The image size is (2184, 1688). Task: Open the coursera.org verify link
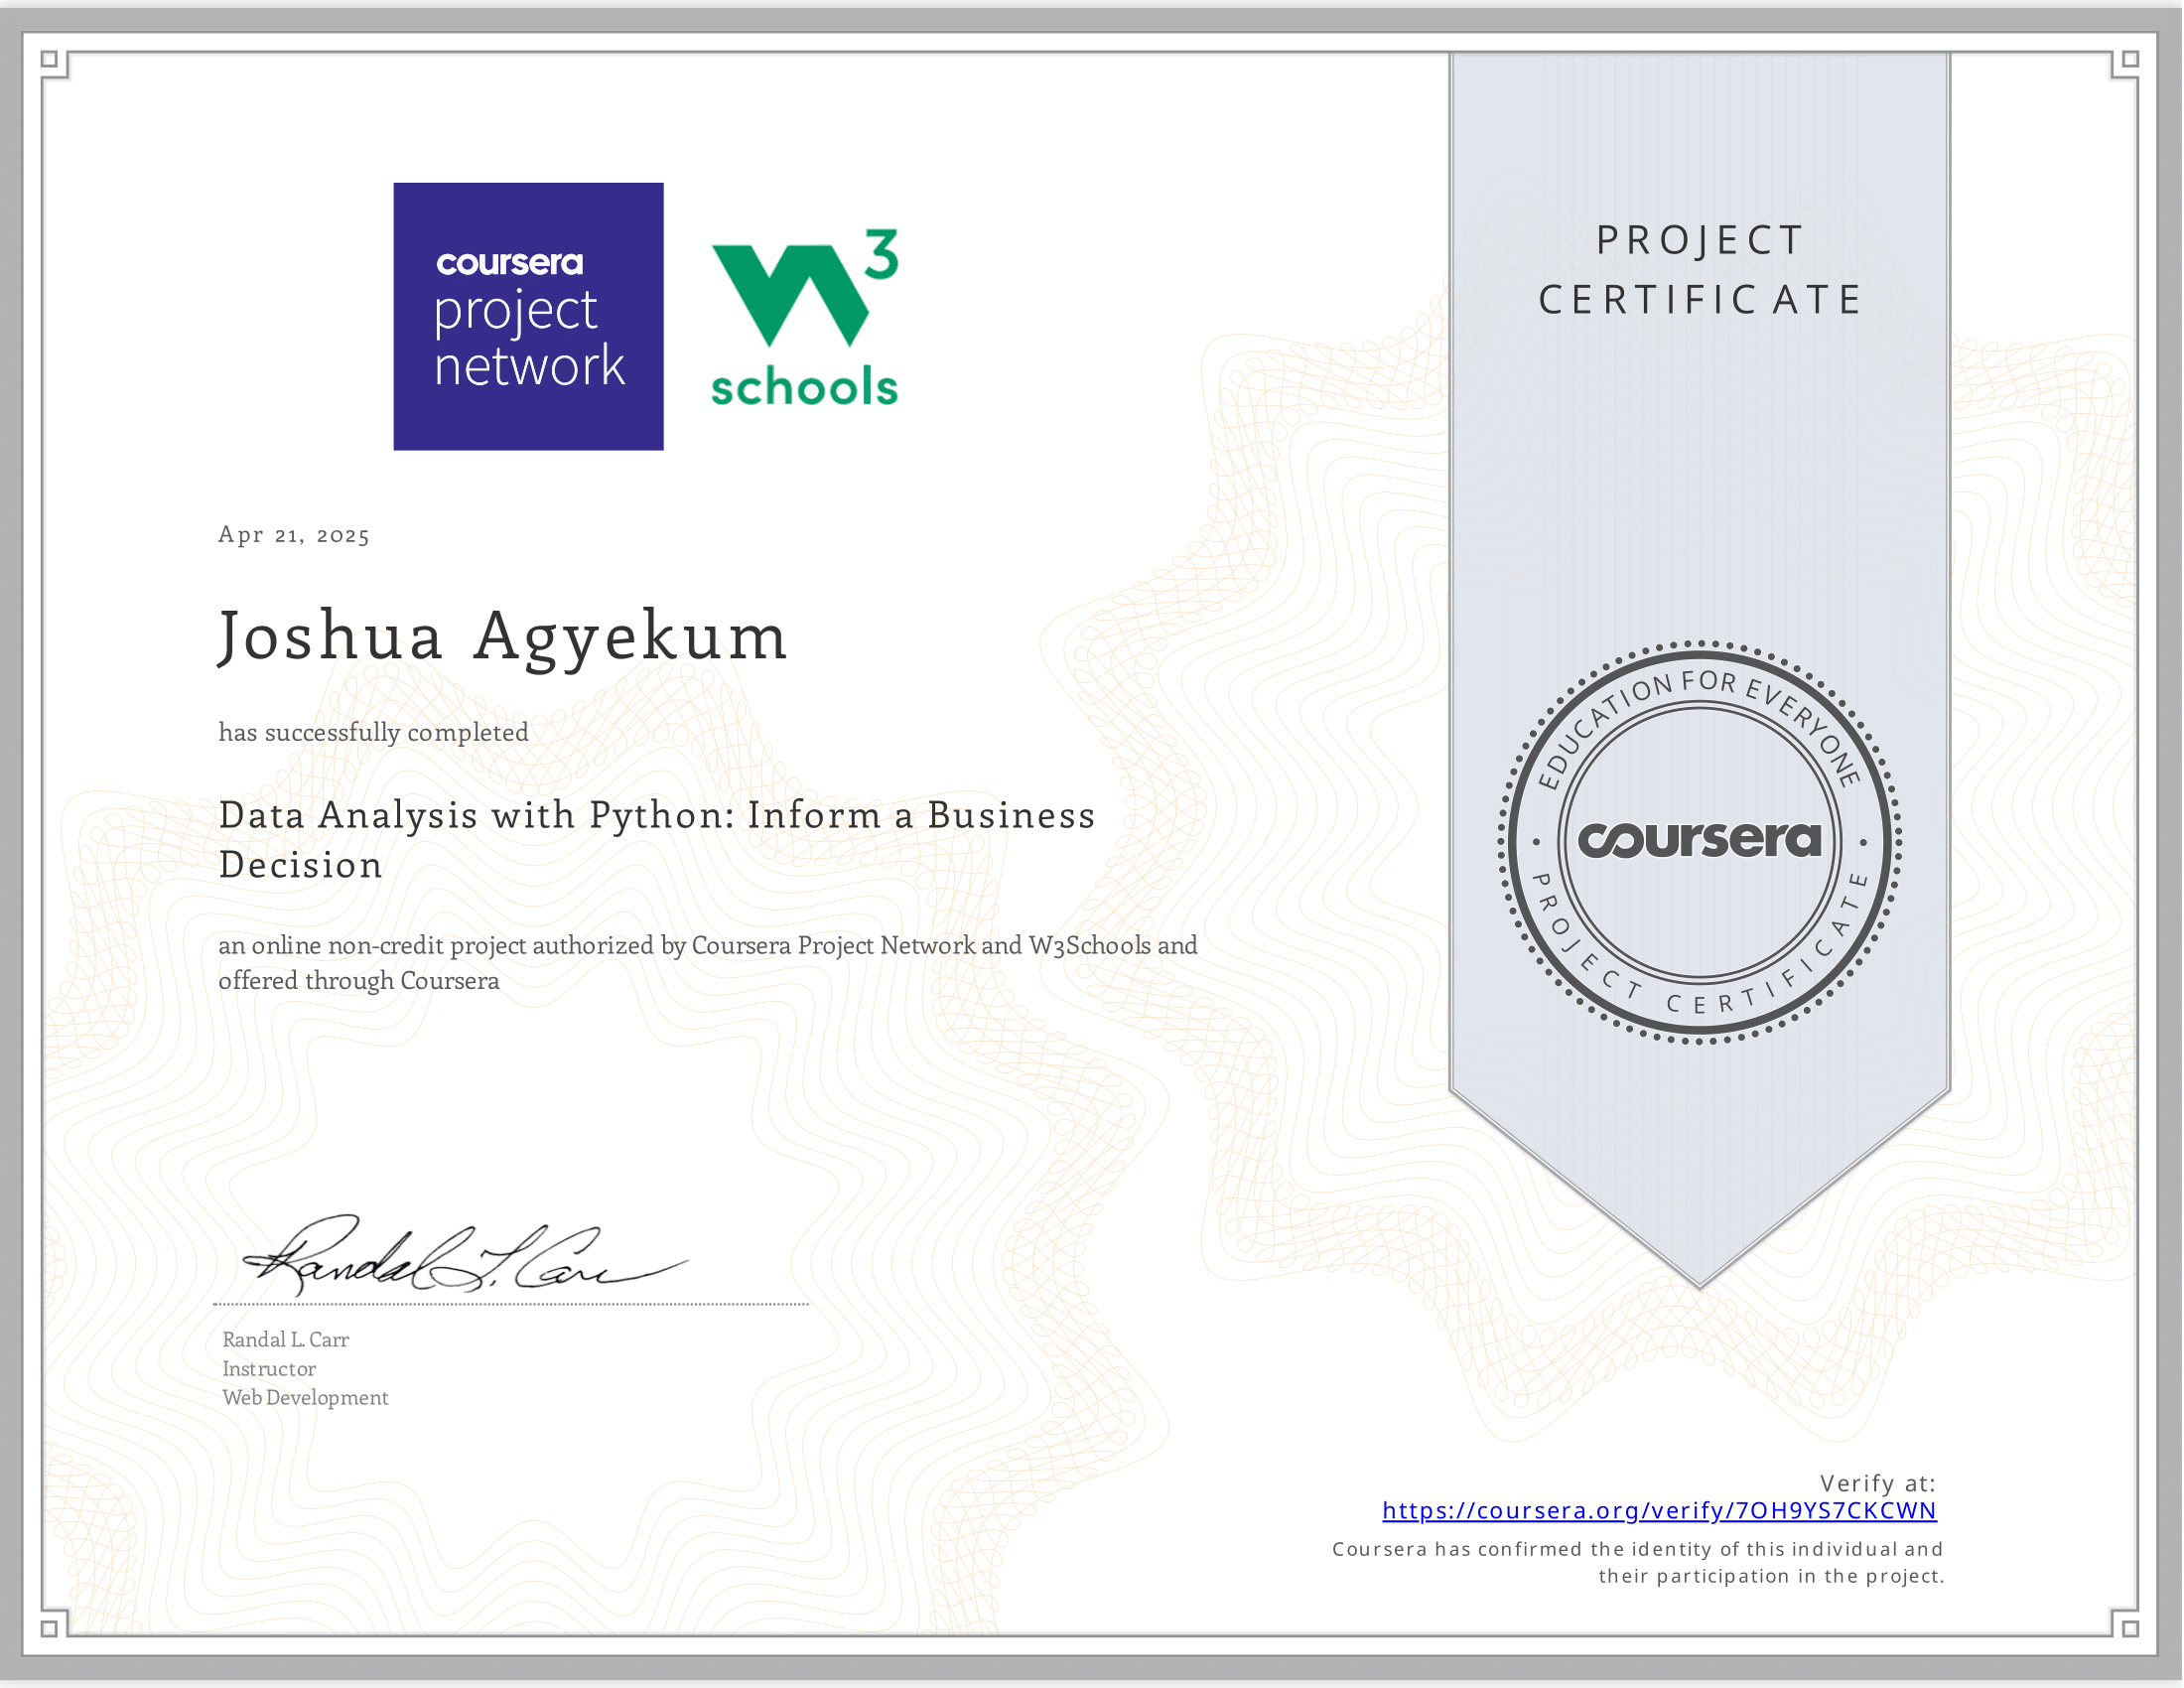point(1659,1510)
